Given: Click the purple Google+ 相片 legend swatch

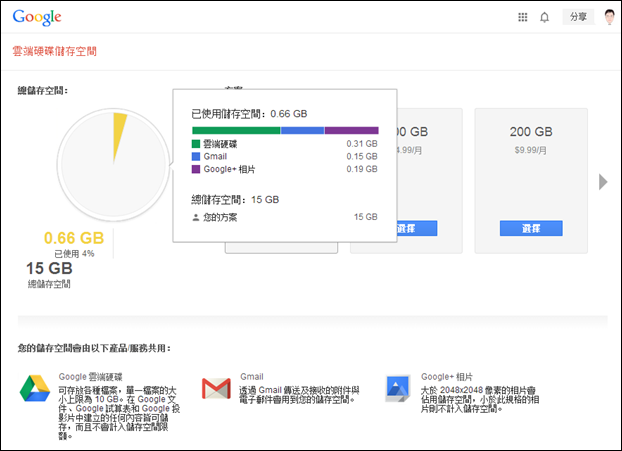Looking at the screenshot, I should click(x=196, y=169).
